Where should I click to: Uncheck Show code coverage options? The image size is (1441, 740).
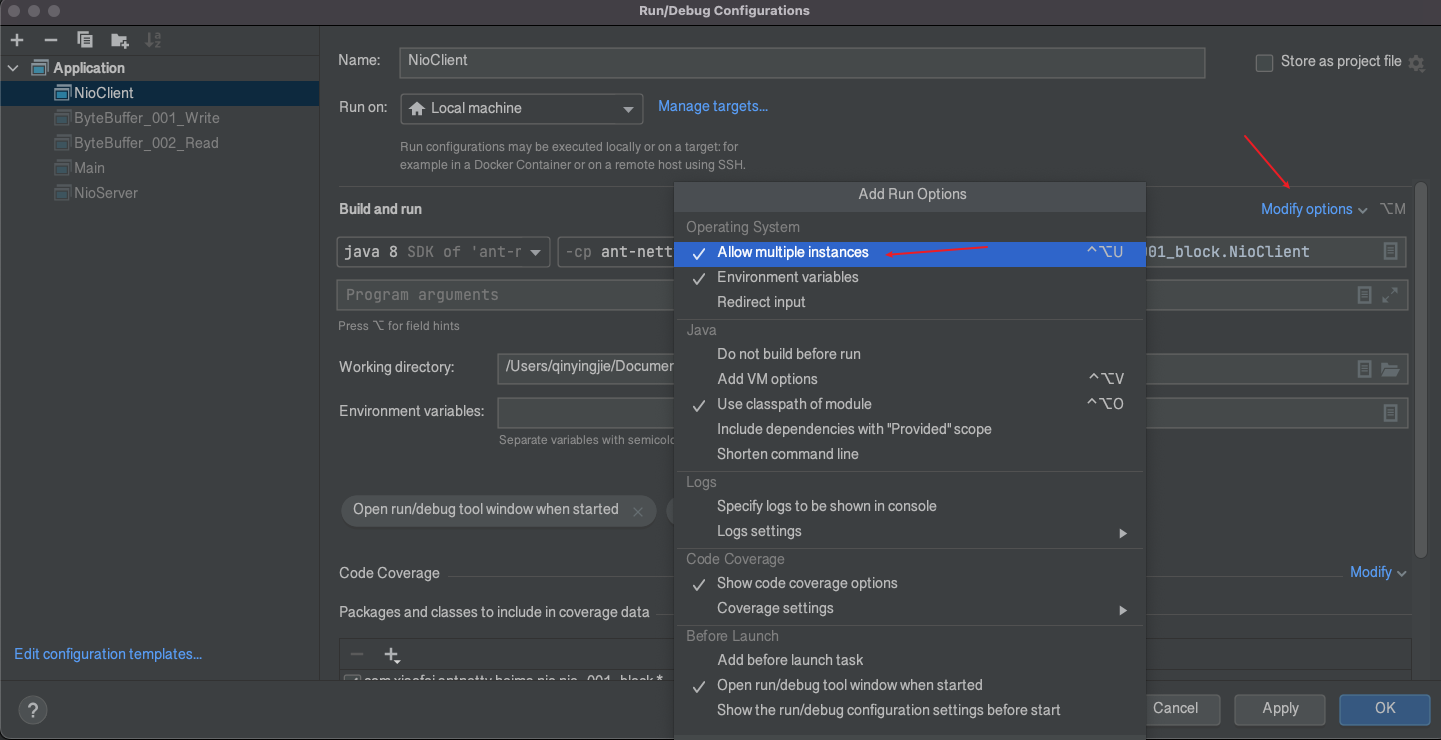point(806,583)
